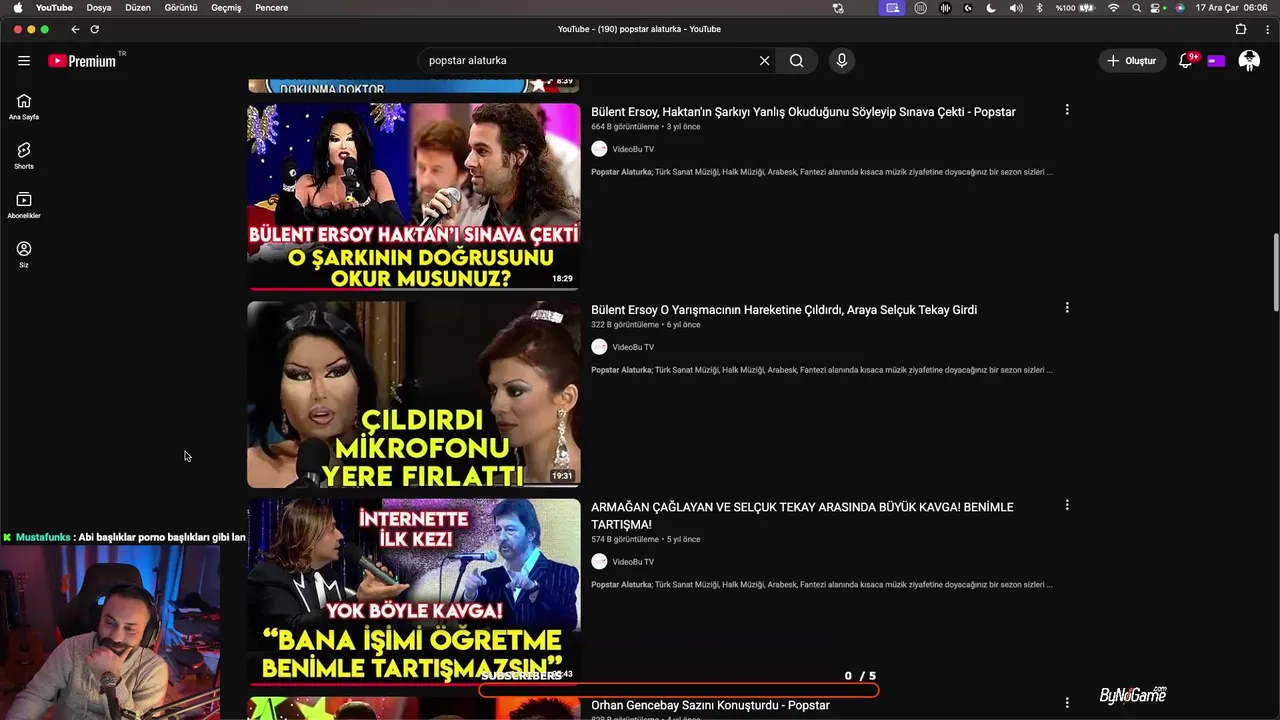The width and height of the screenshot is (1280, 720).
Task: Open the notifications bell
Action: pyautogui.click(x=1186, y=61)
